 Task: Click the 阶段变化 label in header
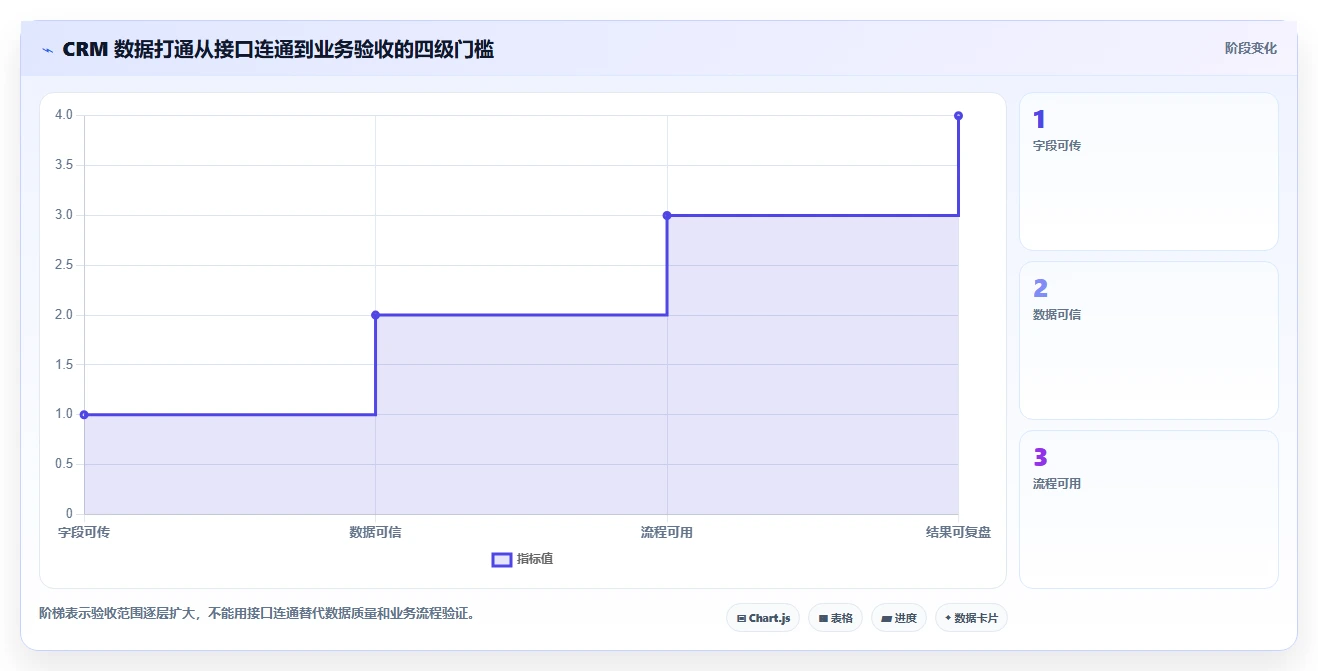(x=1250, y=48)
